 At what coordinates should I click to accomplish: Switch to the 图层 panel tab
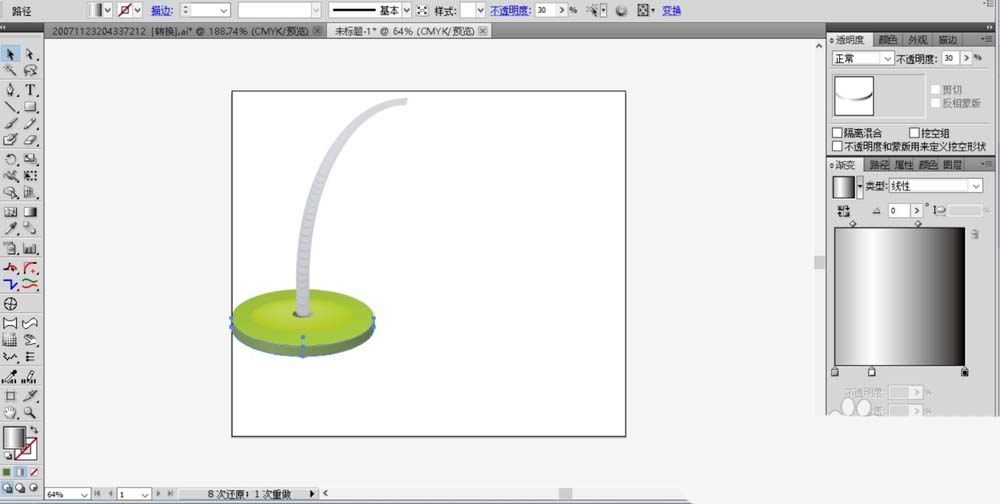952,165
